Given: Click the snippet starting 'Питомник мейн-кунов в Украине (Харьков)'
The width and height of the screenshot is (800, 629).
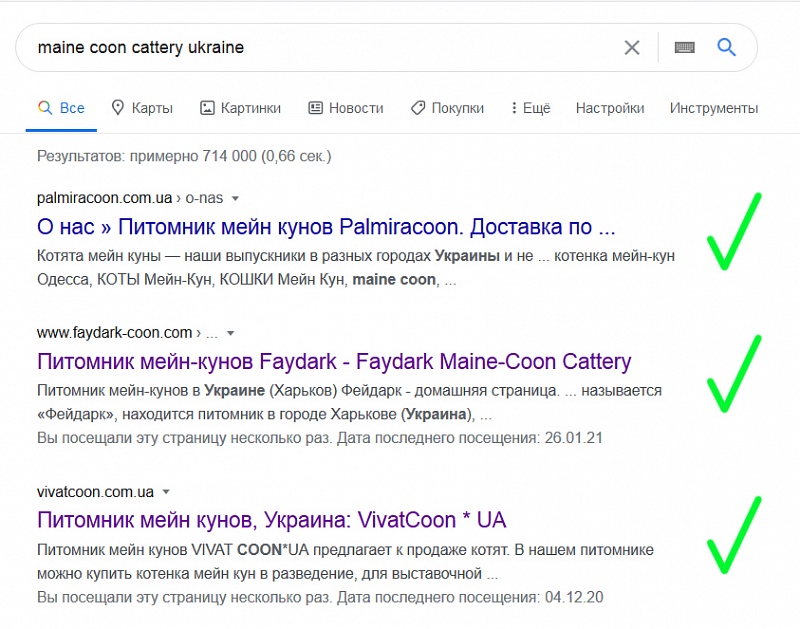Looking at the screenshot, I should coord(349,402).
